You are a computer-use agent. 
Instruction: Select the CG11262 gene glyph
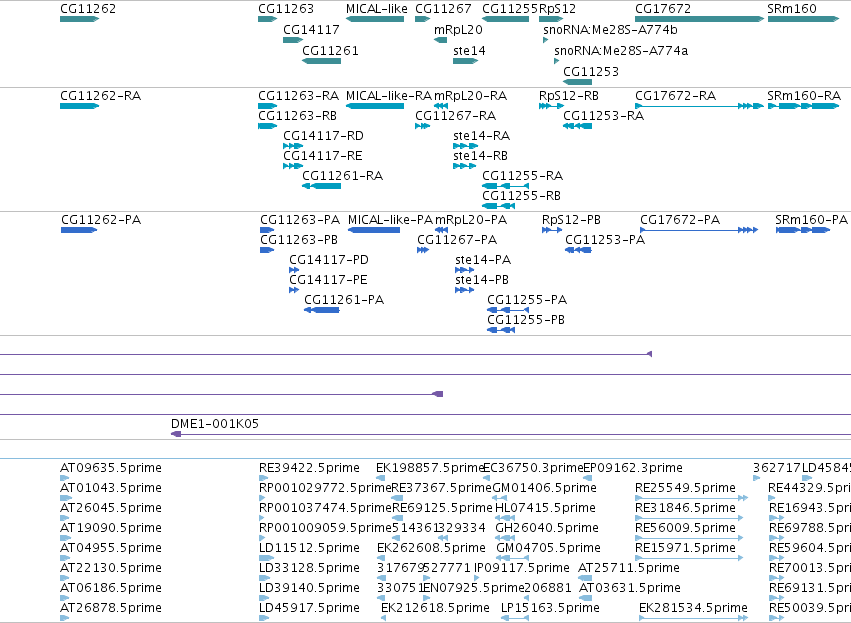(79, 19)
